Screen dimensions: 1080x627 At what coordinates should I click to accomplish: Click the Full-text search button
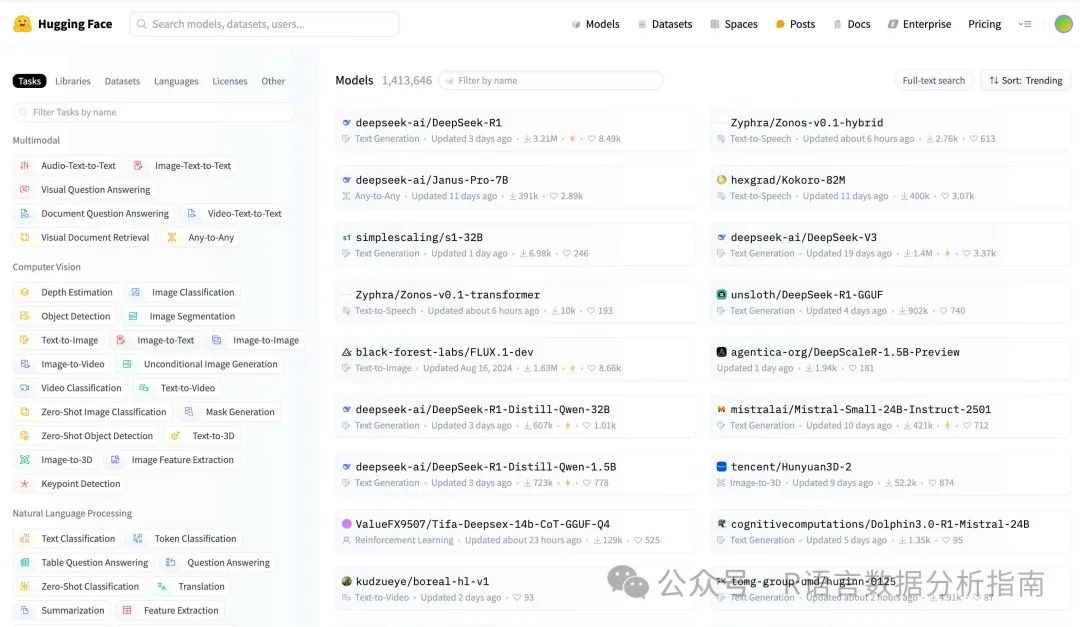point(933,81)
